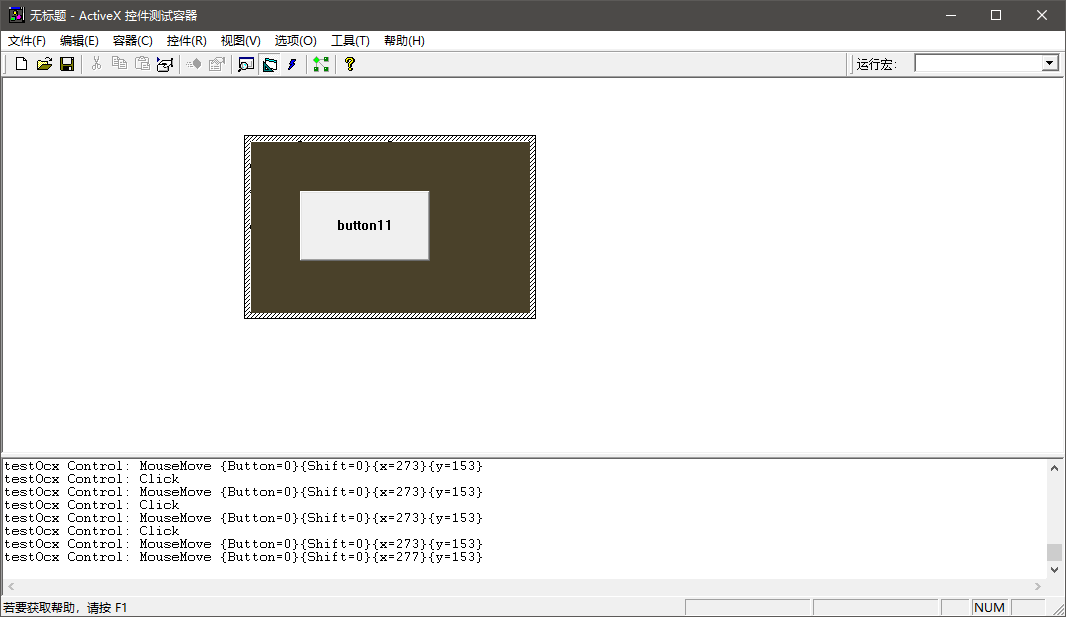Click the Open folder toolbar icon
Image resolution: width=1066 pixels, height=617 pixels.
coord(44,64)
